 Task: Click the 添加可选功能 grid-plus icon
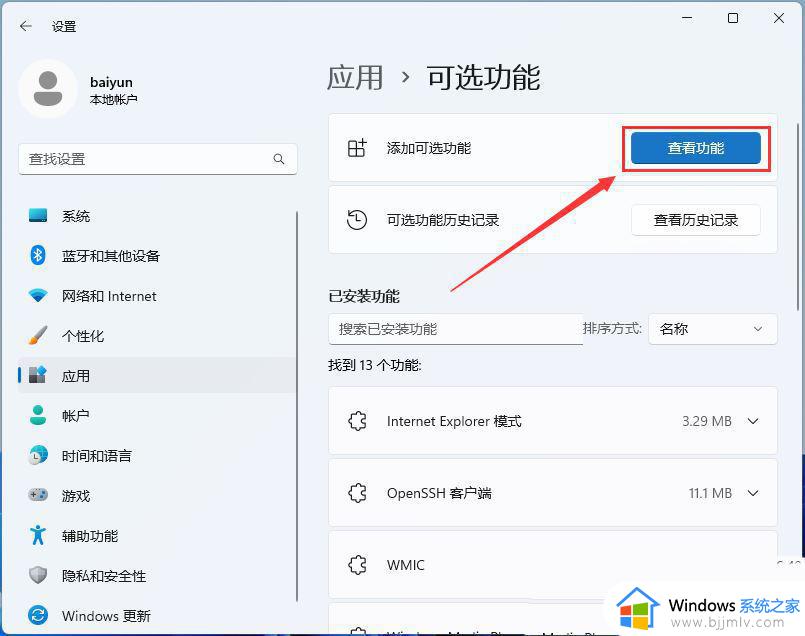tap(357, 148)
